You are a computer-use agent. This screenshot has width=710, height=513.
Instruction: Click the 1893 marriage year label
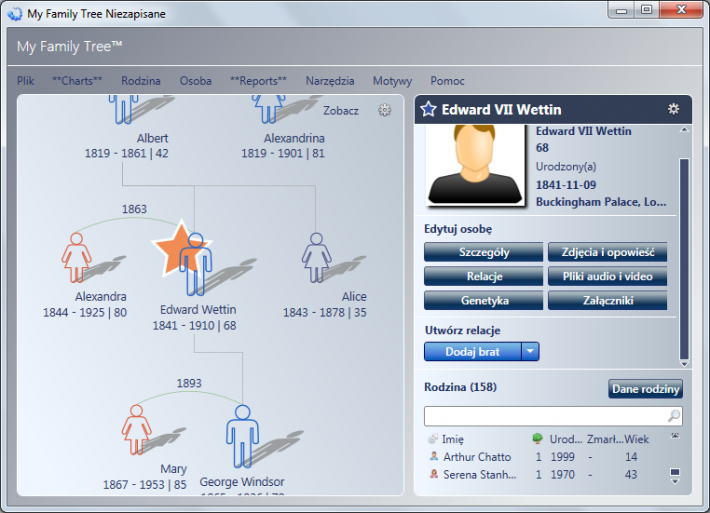[189, 383]
